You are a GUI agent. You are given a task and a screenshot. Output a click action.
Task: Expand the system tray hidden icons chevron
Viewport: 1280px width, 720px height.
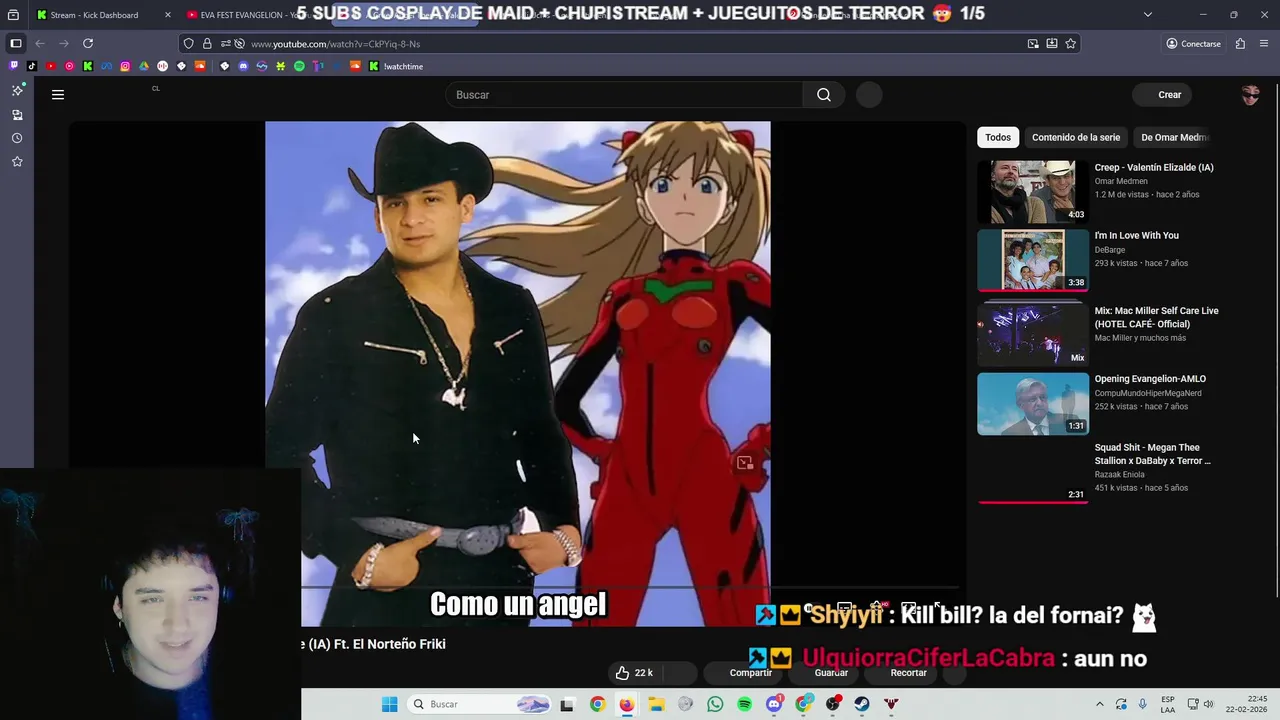[1100, 704]
